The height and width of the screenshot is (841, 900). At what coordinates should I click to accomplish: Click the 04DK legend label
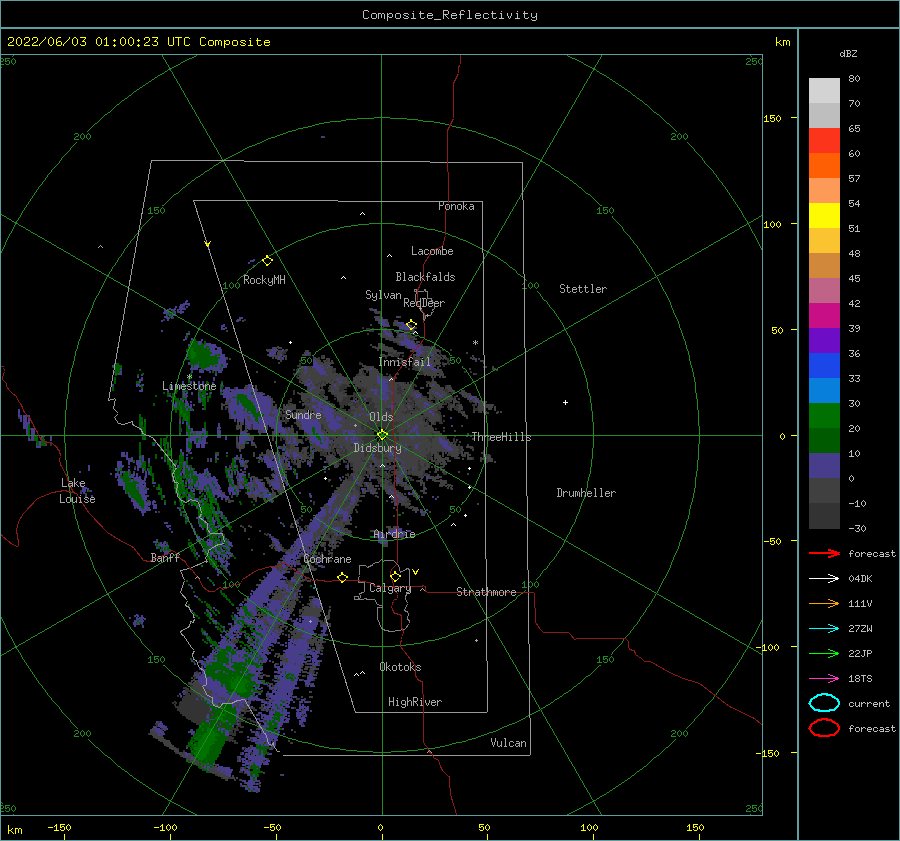[860, 579]
